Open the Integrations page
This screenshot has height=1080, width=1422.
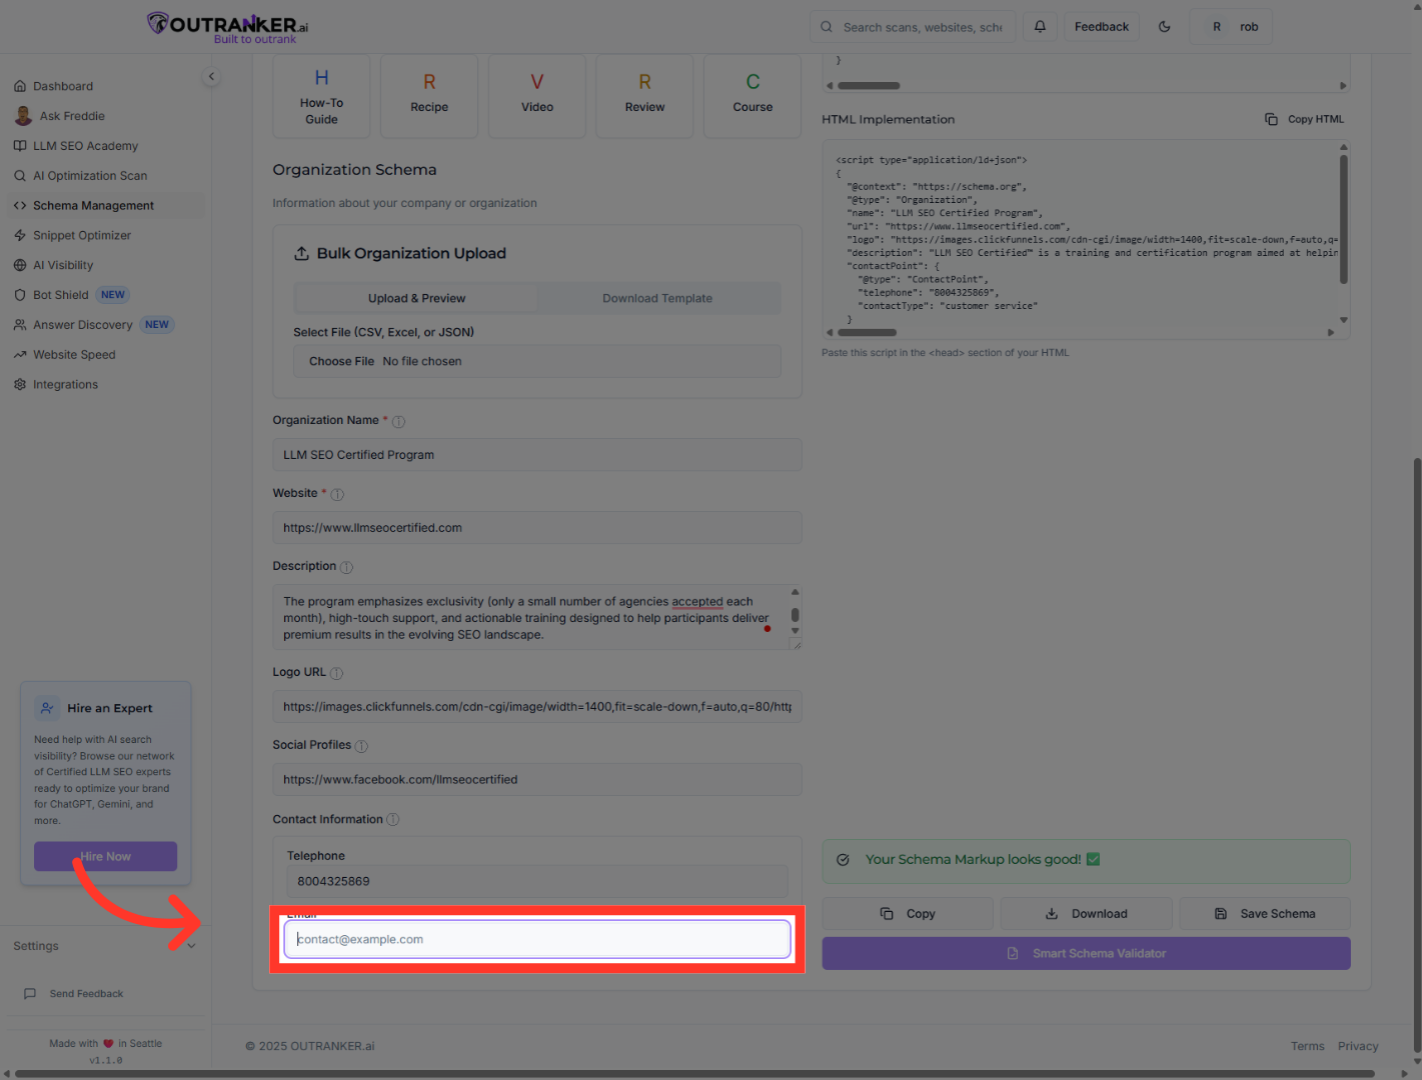pyautogui.click(x=65, y=384)
